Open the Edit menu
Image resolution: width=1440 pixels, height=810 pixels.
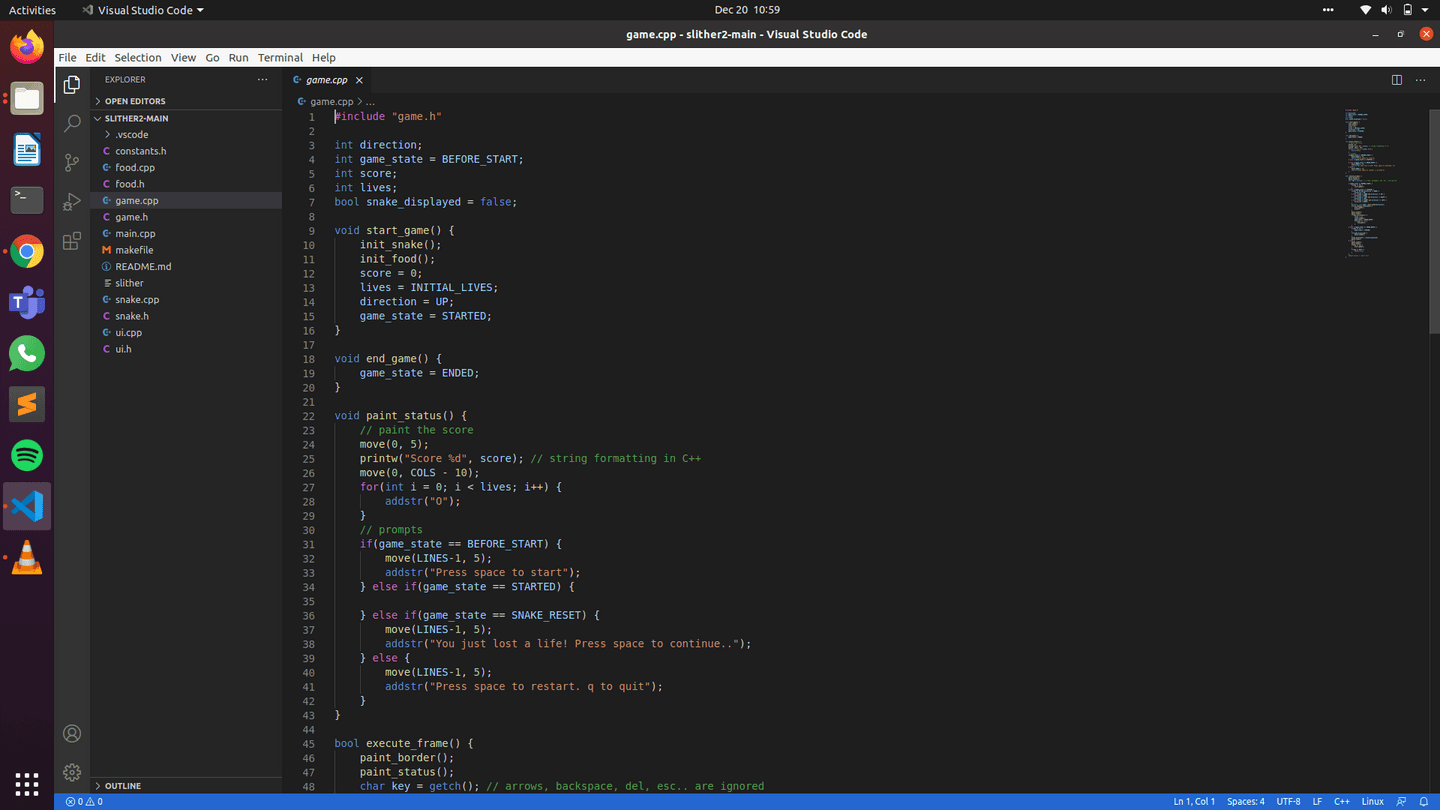[95, 58]
